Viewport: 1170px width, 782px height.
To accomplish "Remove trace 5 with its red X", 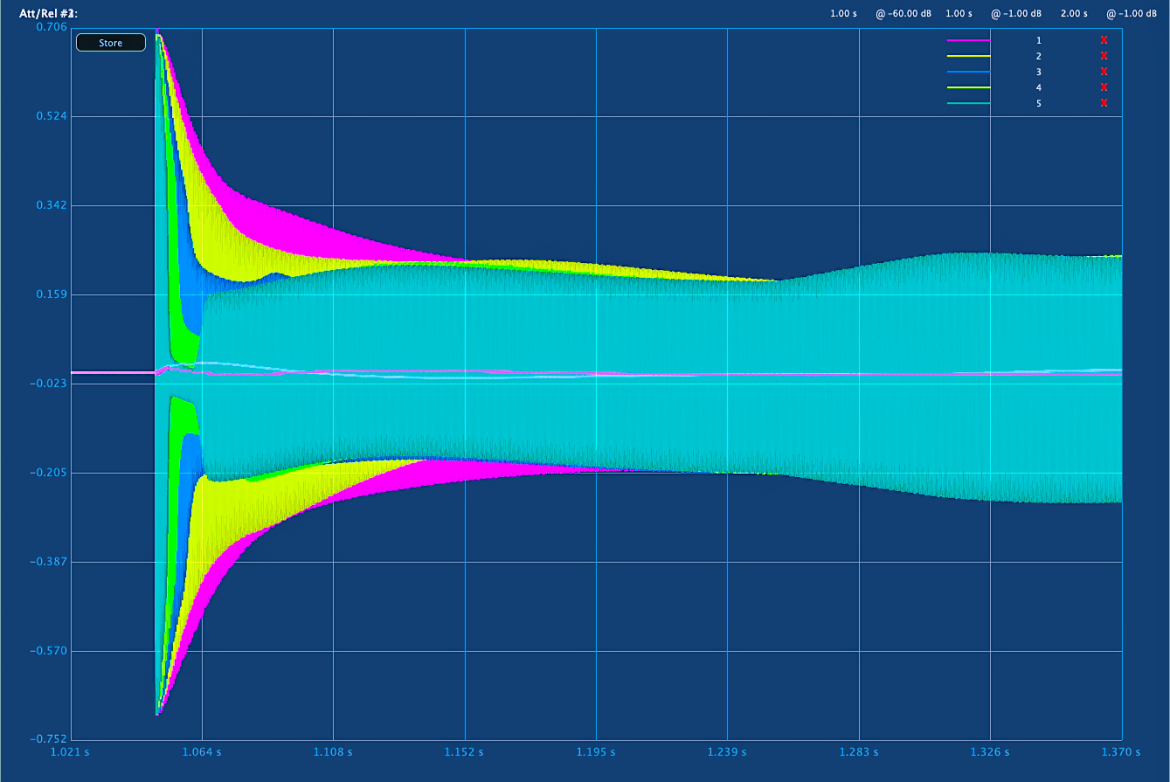I will [1104, 103].
